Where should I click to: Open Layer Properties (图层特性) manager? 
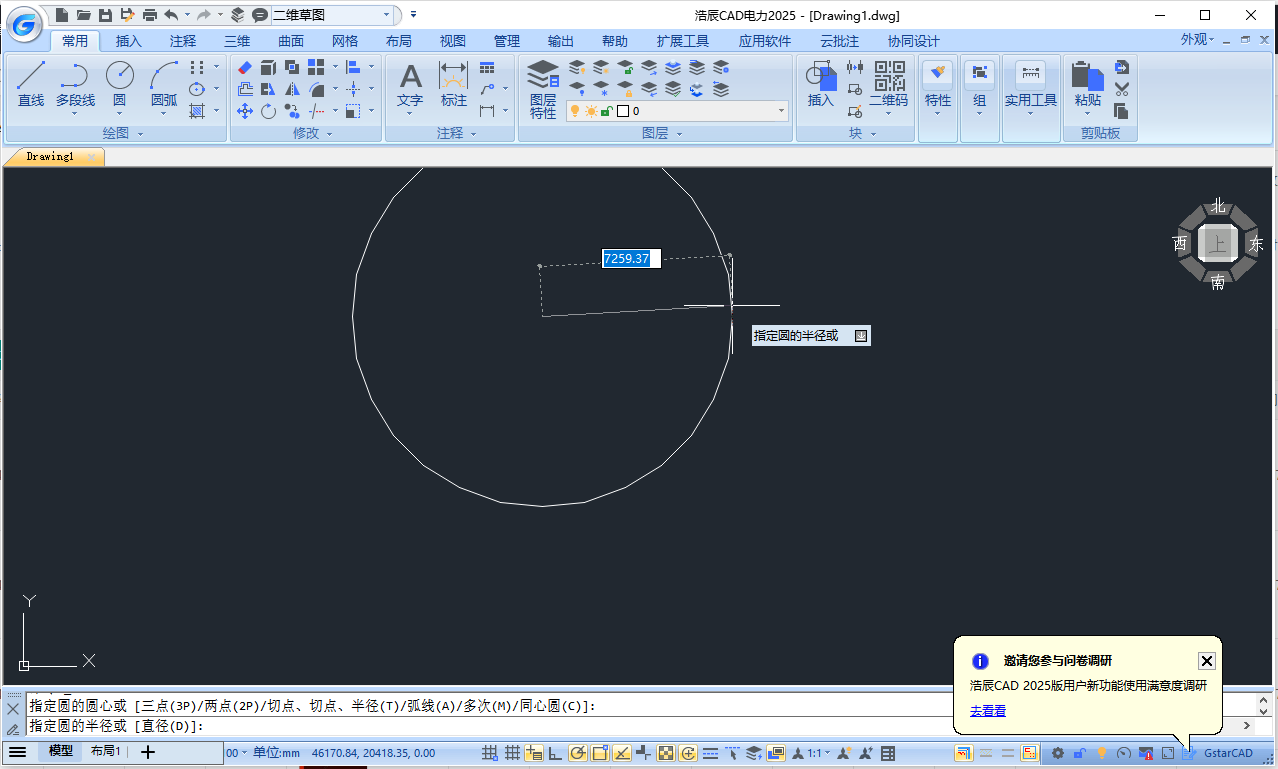click(x=543, y=90)
